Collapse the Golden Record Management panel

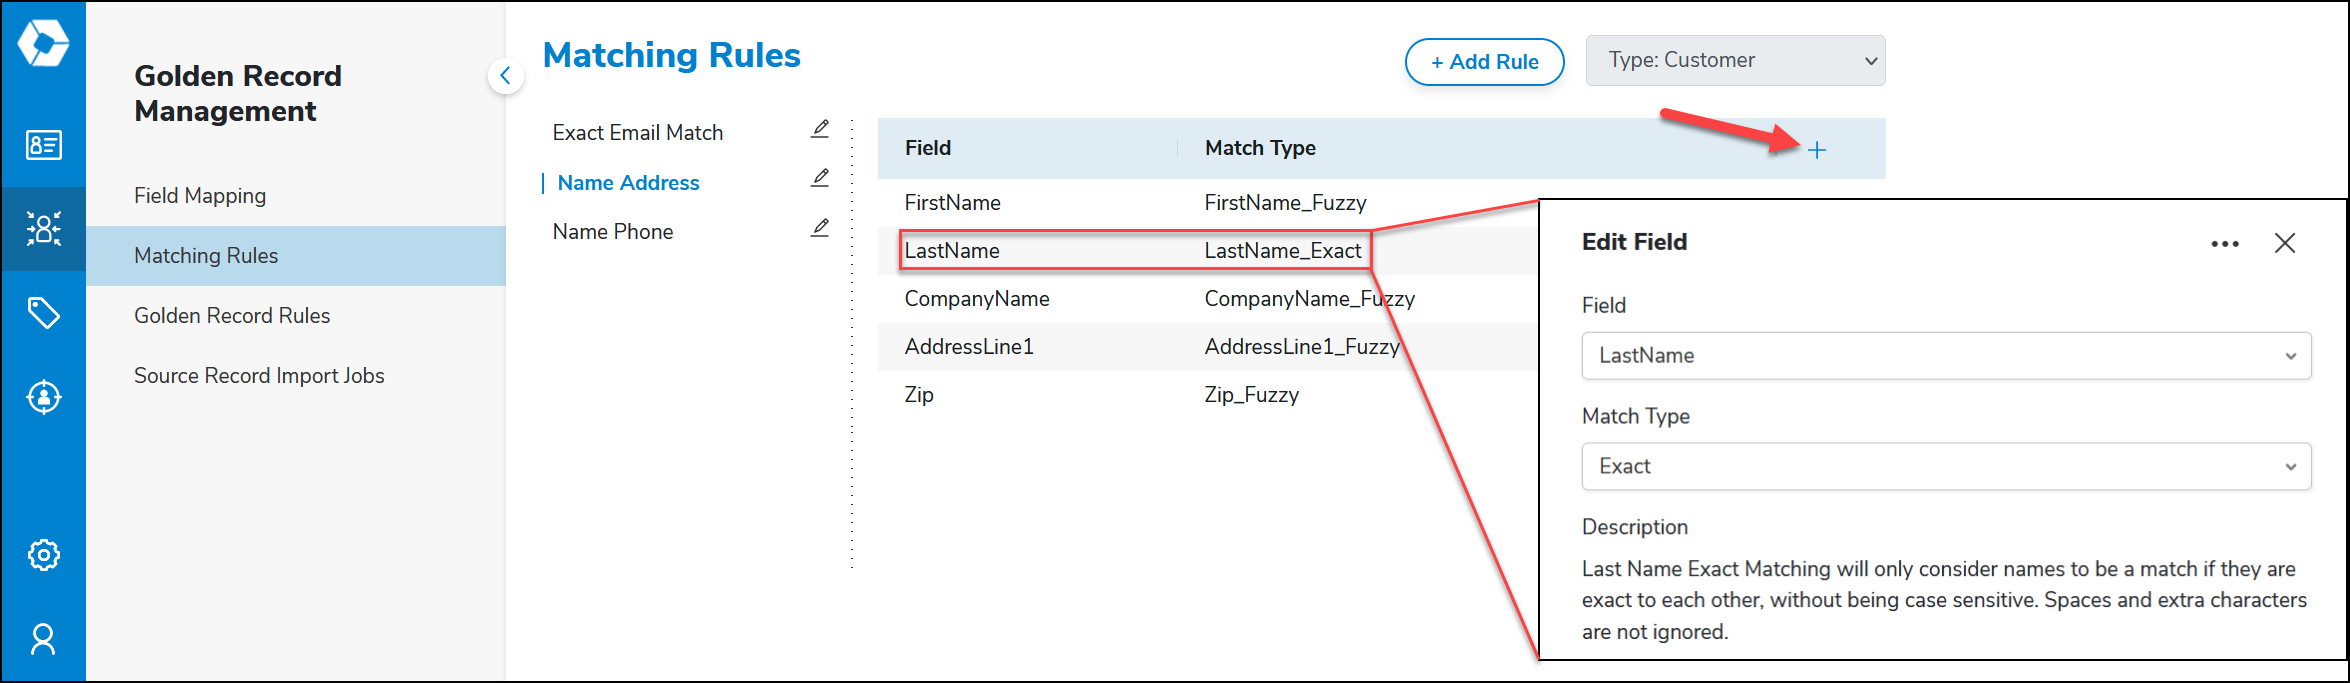[506, 76]
